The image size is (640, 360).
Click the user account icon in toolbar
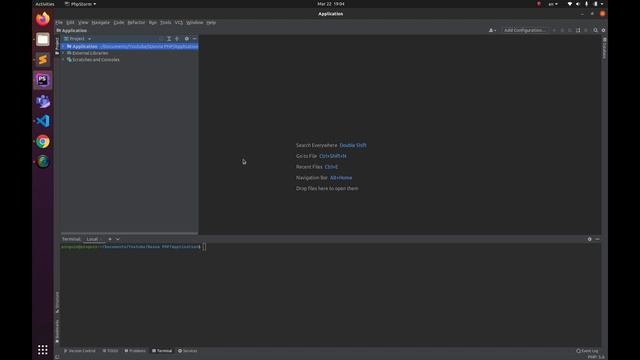pos(492,30)
